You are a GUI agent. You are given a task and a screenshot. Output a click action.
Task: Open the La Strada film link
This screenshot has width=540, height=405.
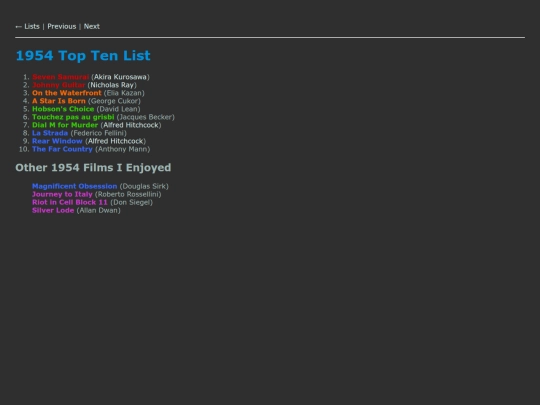tap(50, 133)
